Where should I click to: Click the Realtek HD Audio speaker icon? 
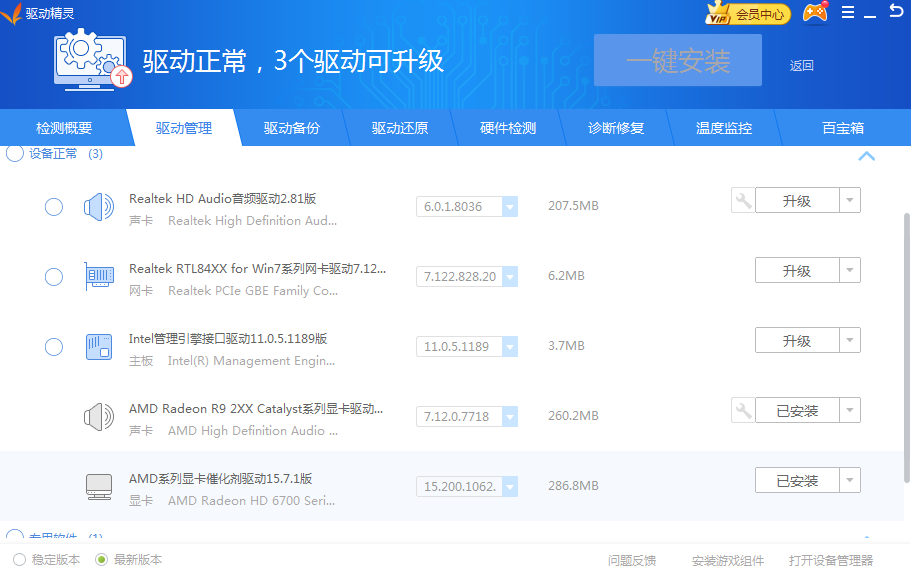pyautogui.click(x=99, y=208)
